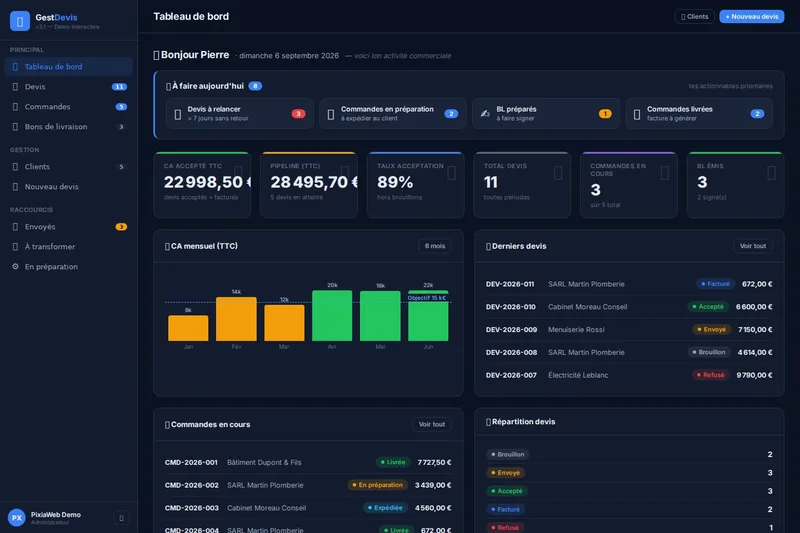This screenshot has width=800, height=533.
Task: Click the BL préparés signature icon
Action: 485,114
